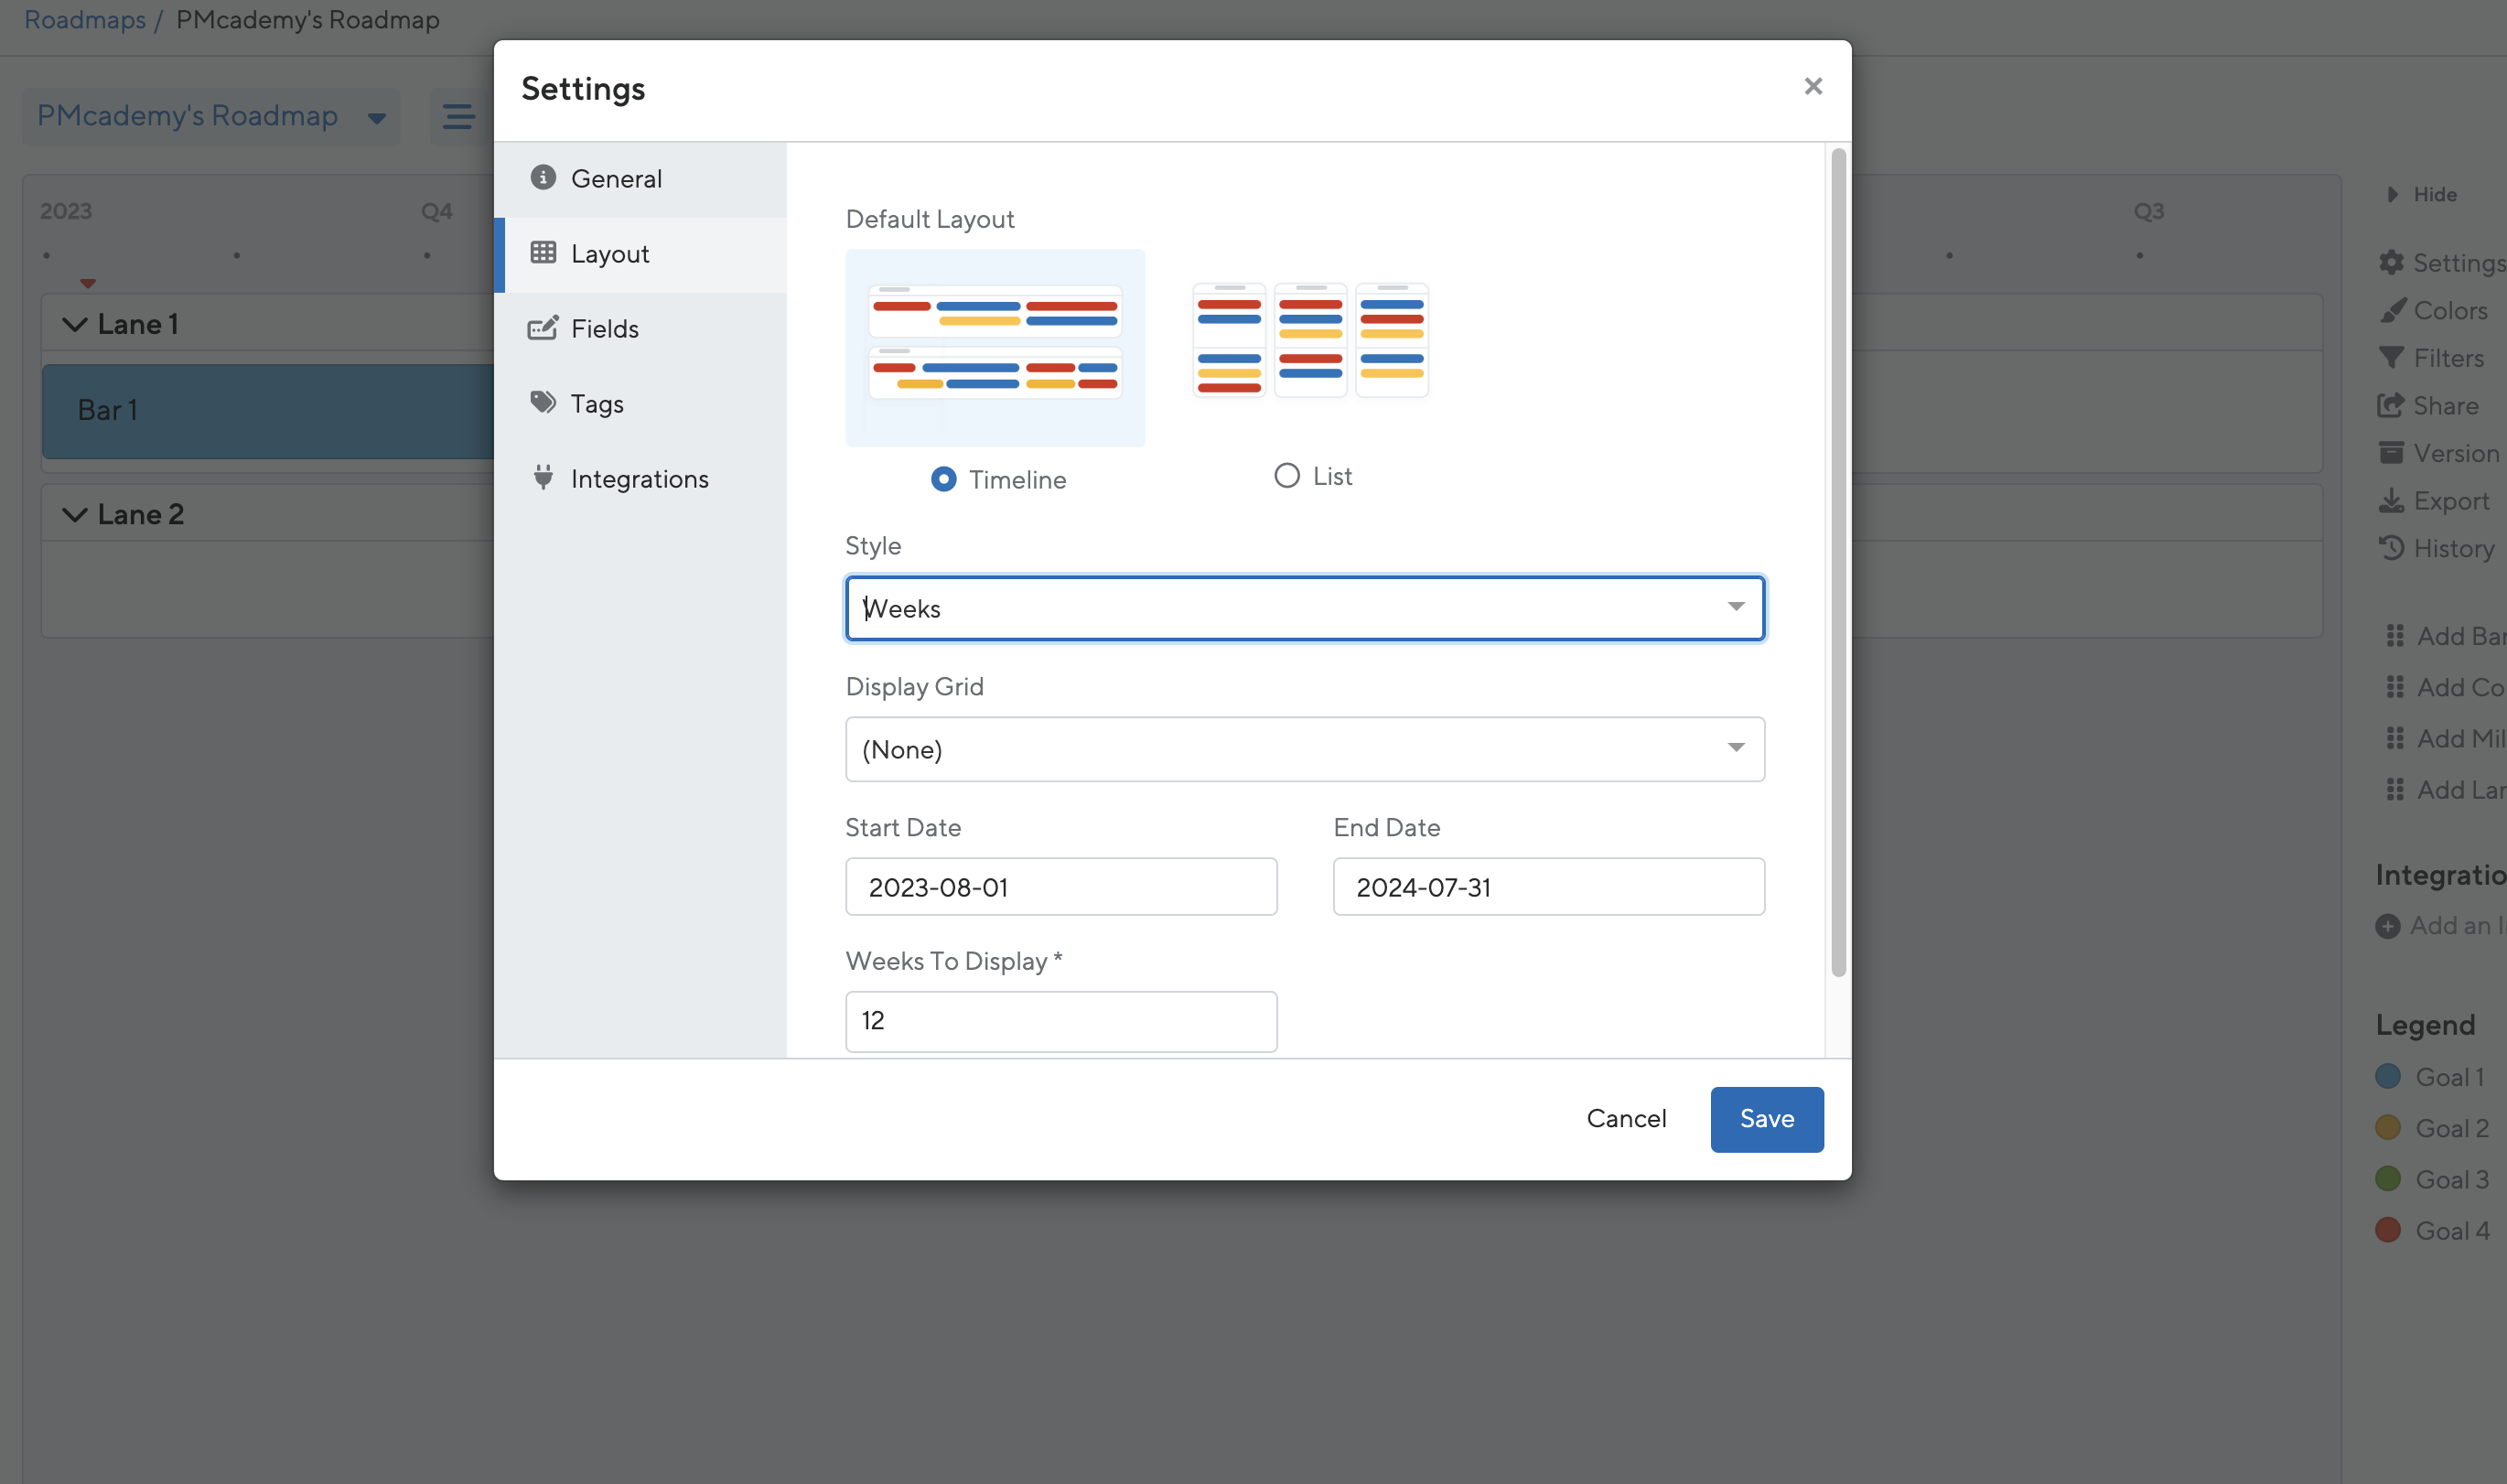The height and width of the screenshot is (1484, 2507).
Task: Select the List layout radio button
Action: [x=1286, y=476]
